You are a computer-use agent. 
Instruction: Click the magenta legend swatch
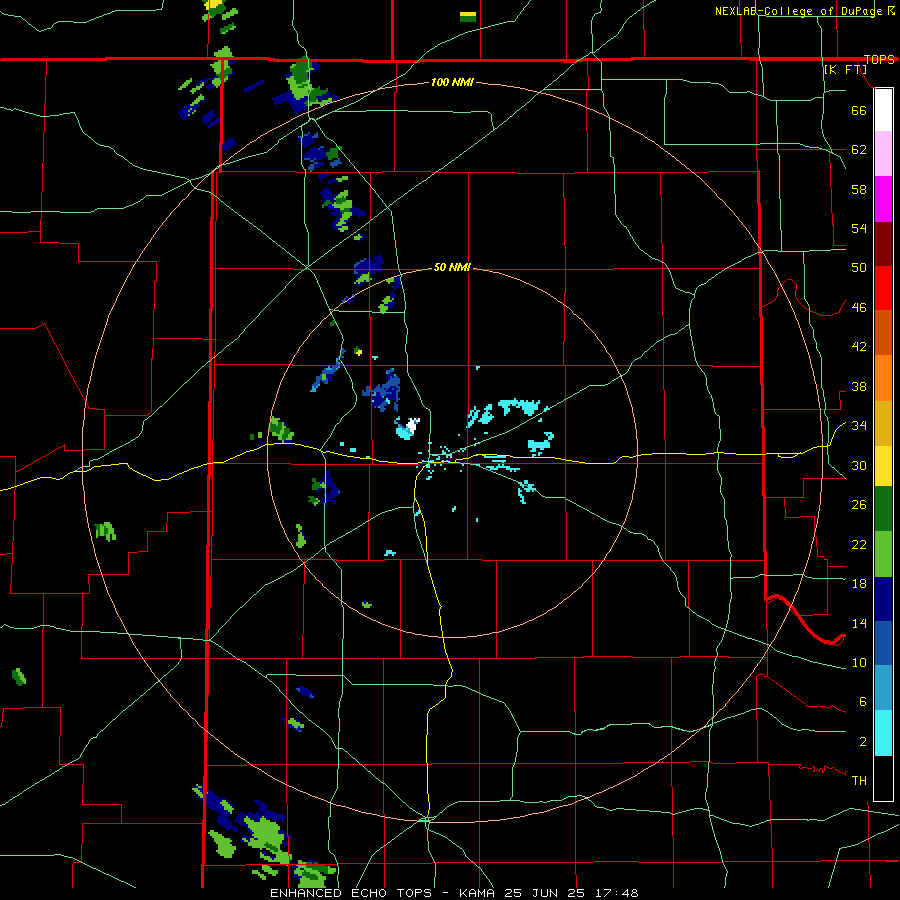point(883,199)
